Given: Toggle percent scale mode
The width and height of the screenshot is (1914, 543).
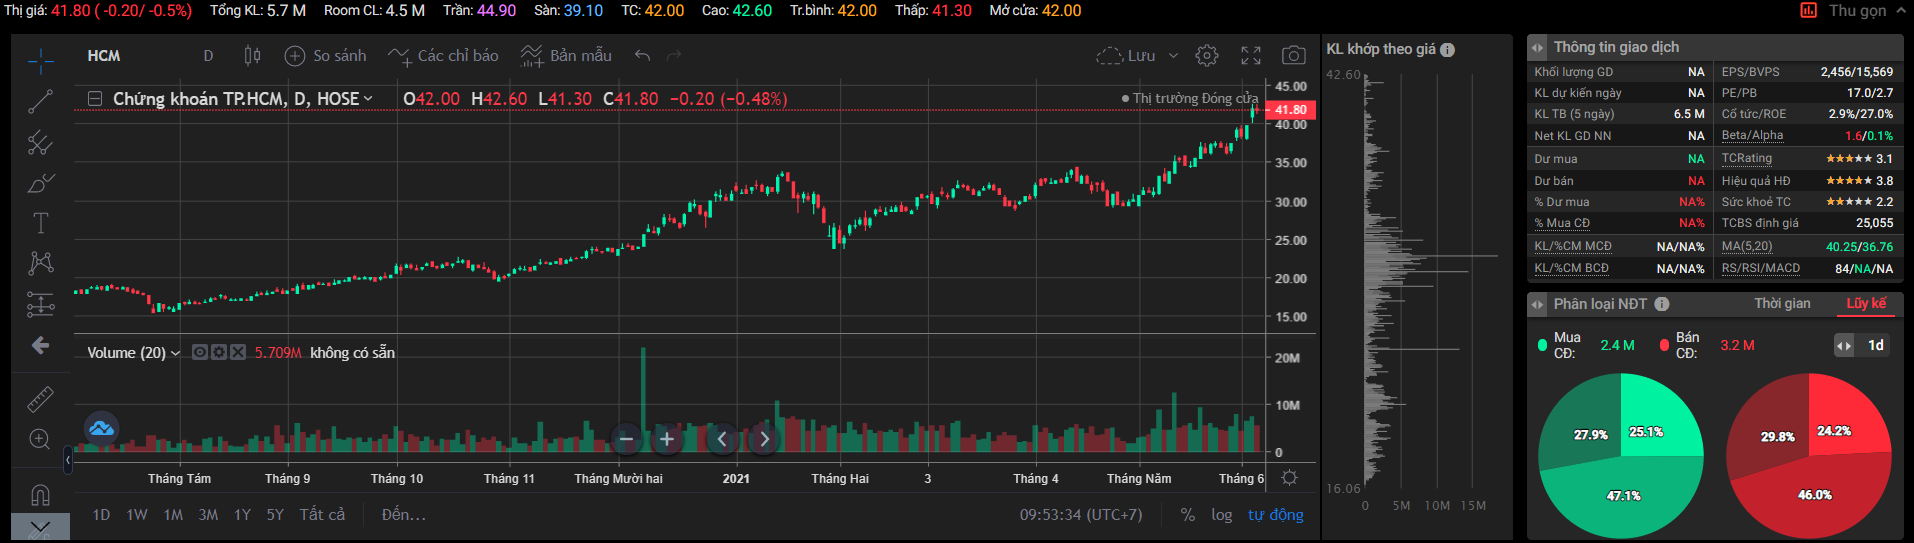Looking at the screenshot, I should 1187,515.
